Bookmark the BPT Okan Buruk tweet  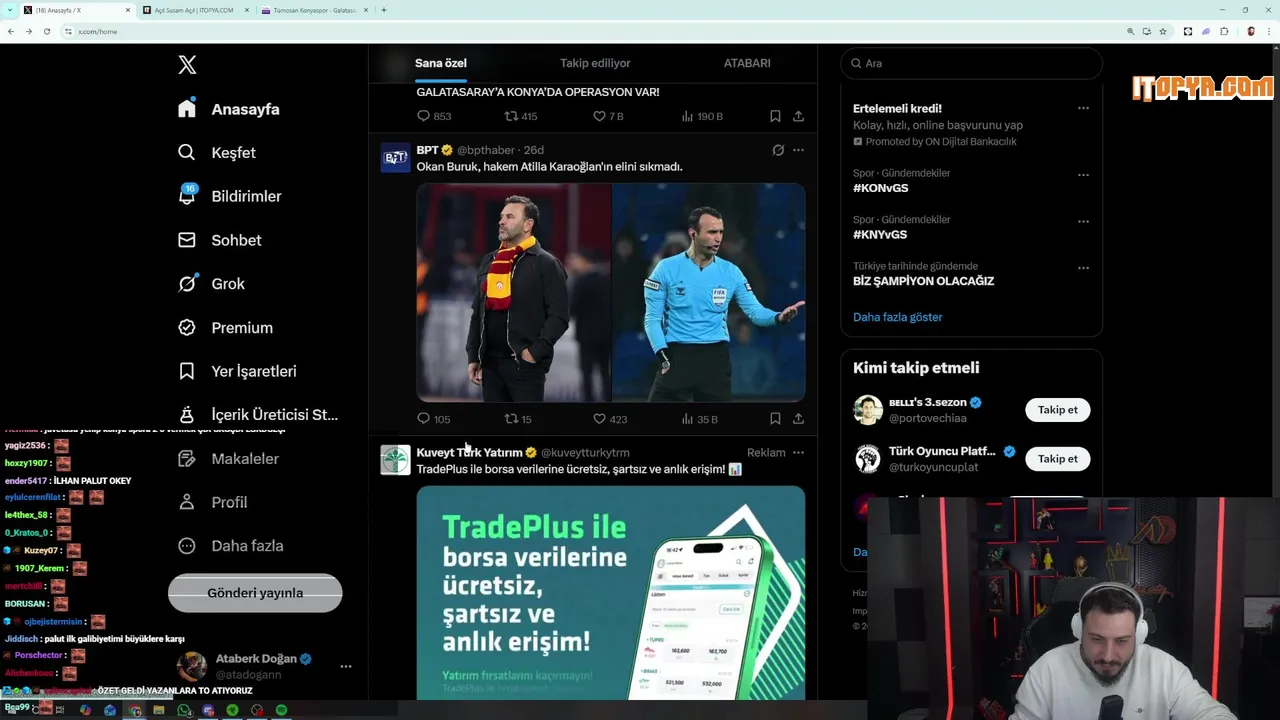(x=775, y=419)
